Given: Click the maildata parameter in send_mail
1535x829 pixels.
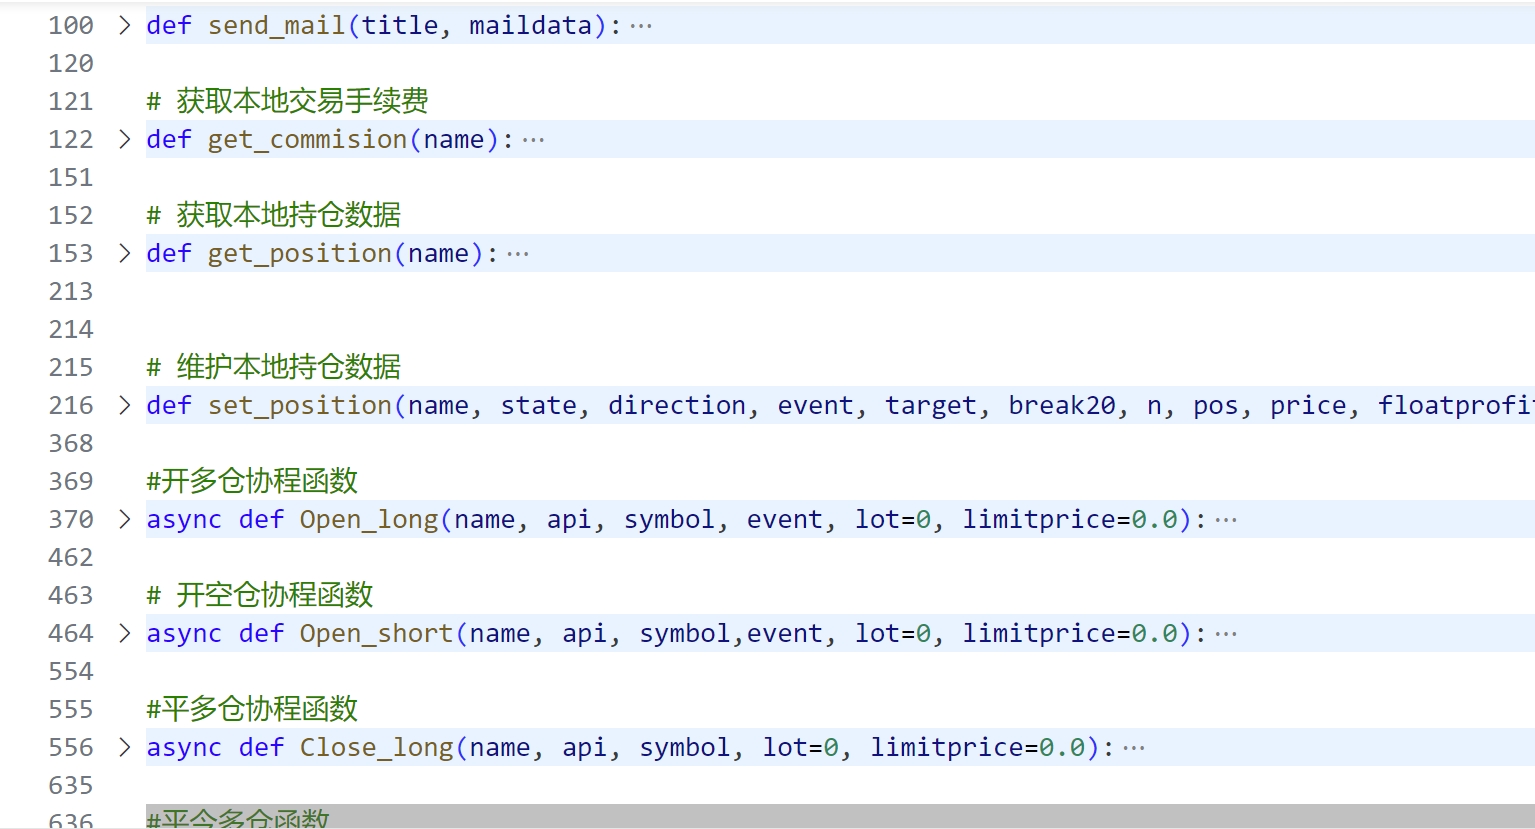Looking at the screenshot, I should tap(531, 25).
